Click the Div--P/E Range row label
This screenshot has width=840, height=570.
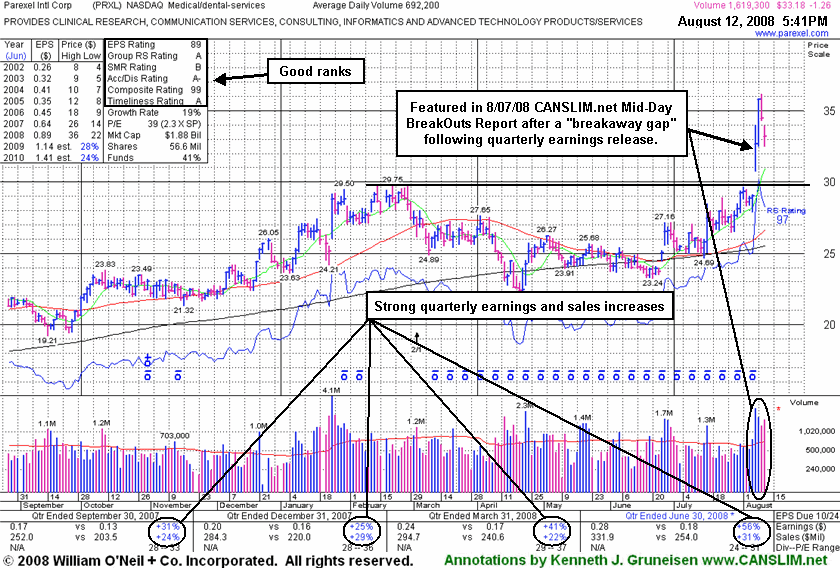point(807,548)
